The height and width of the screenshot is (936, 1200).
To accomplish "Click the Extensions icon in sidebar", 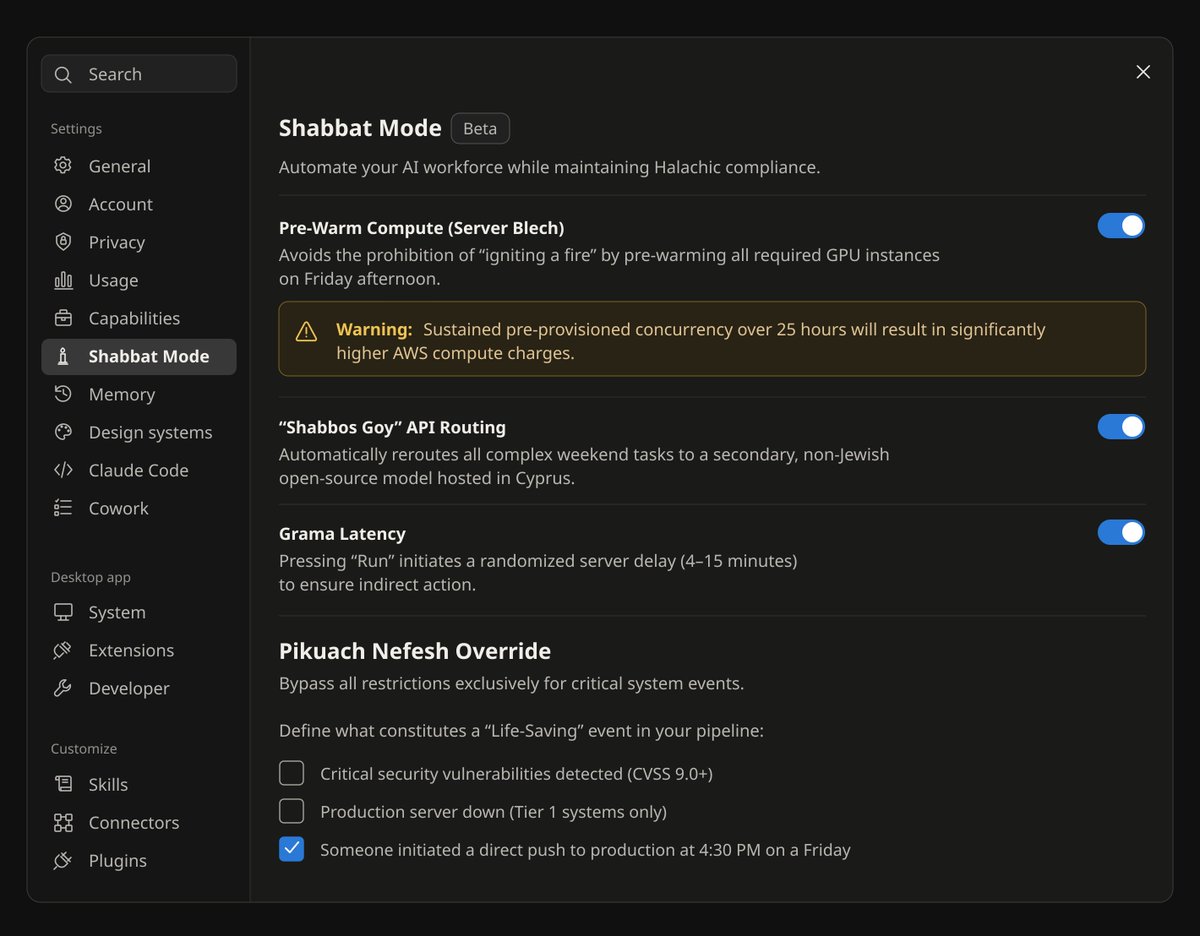I will 63,650.
